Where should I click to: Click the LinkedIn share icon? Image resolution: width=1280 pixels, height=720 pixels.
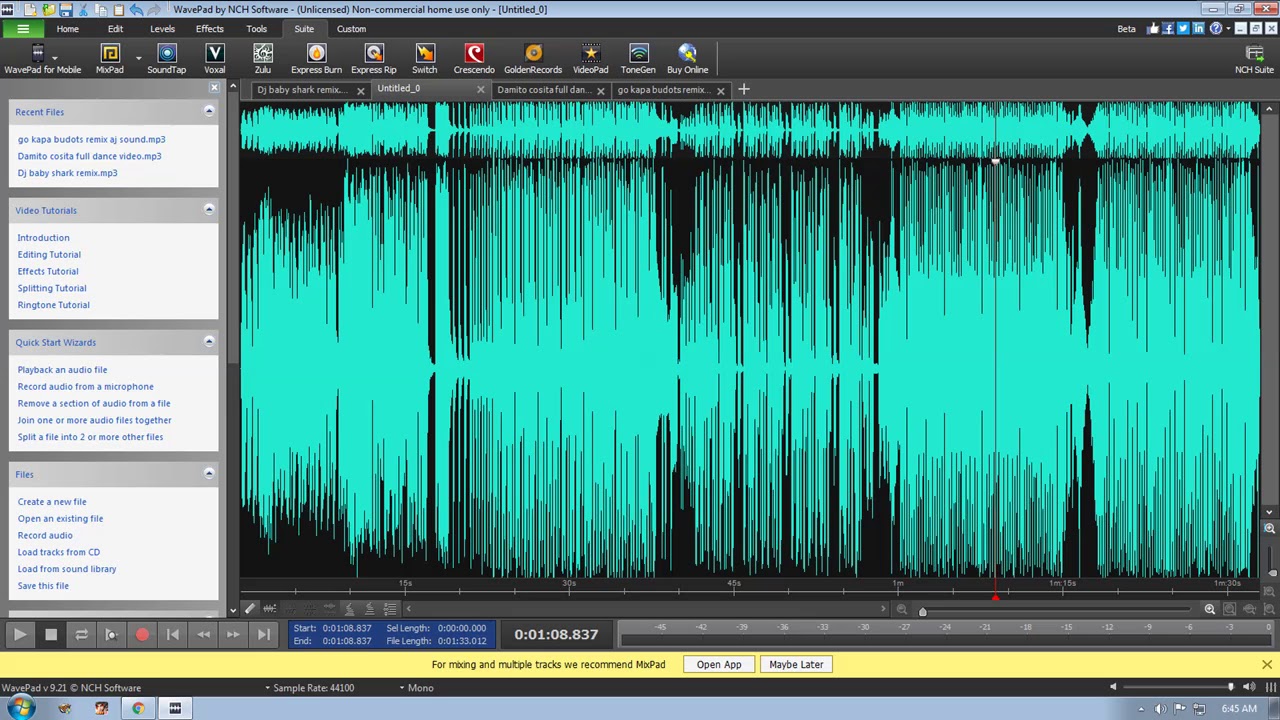[x=1198, y=29]
